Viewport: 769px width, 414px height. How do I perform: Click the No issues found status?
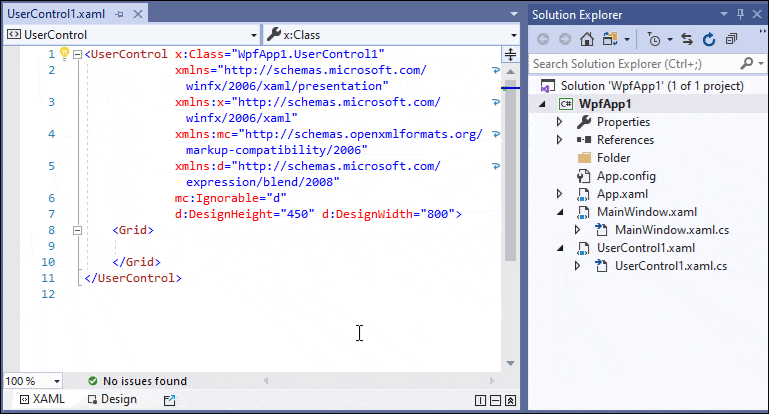(137, 381)
